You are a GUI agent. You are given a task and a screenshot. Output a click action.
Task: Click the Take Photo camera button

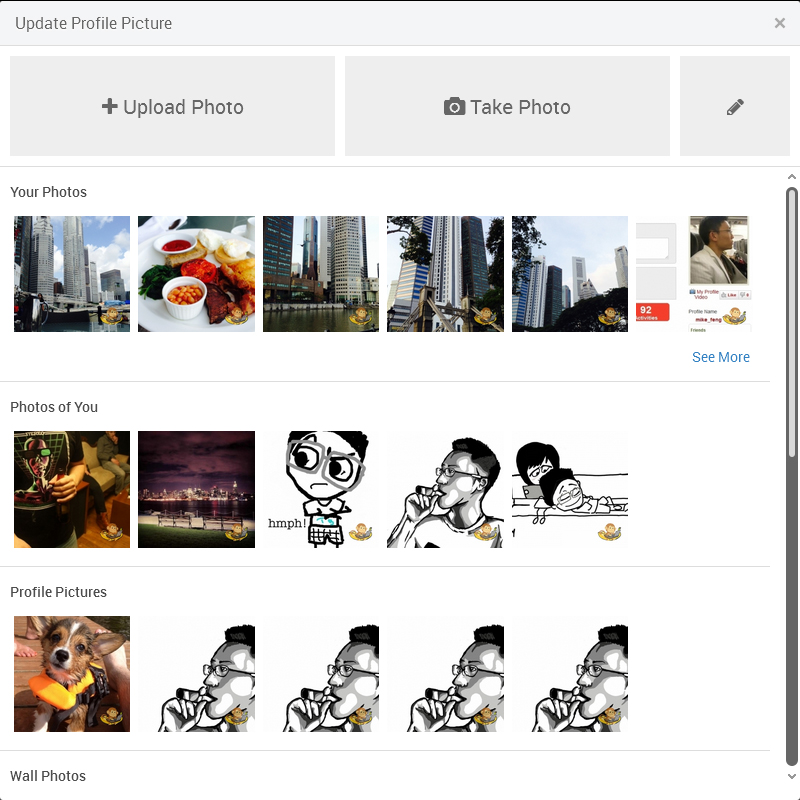[507, 106]
